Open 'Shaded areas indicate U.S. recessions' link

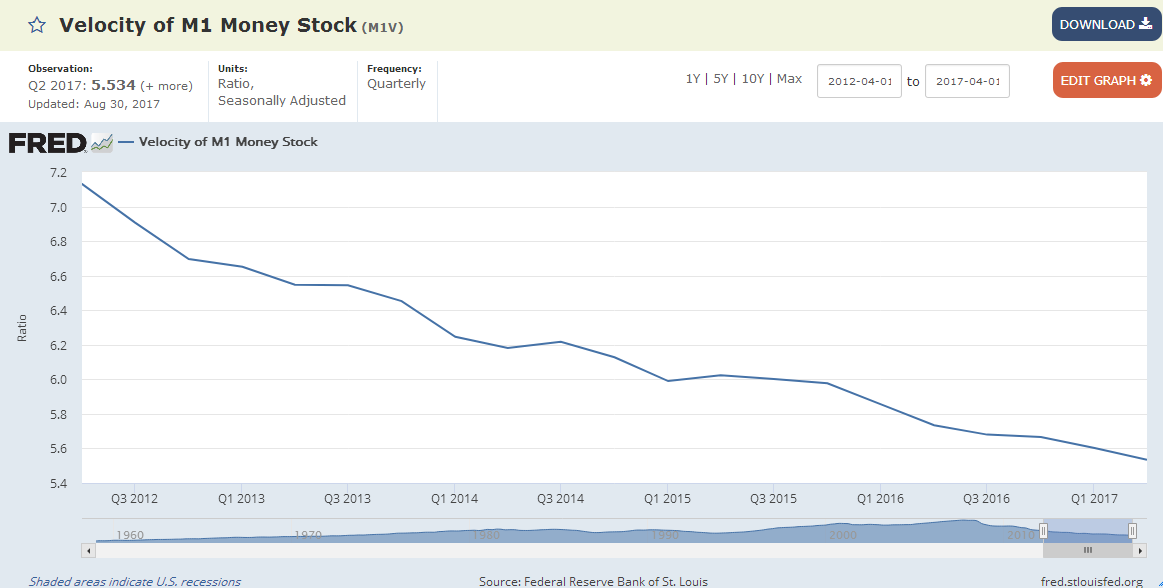click(x=134, y=581)
